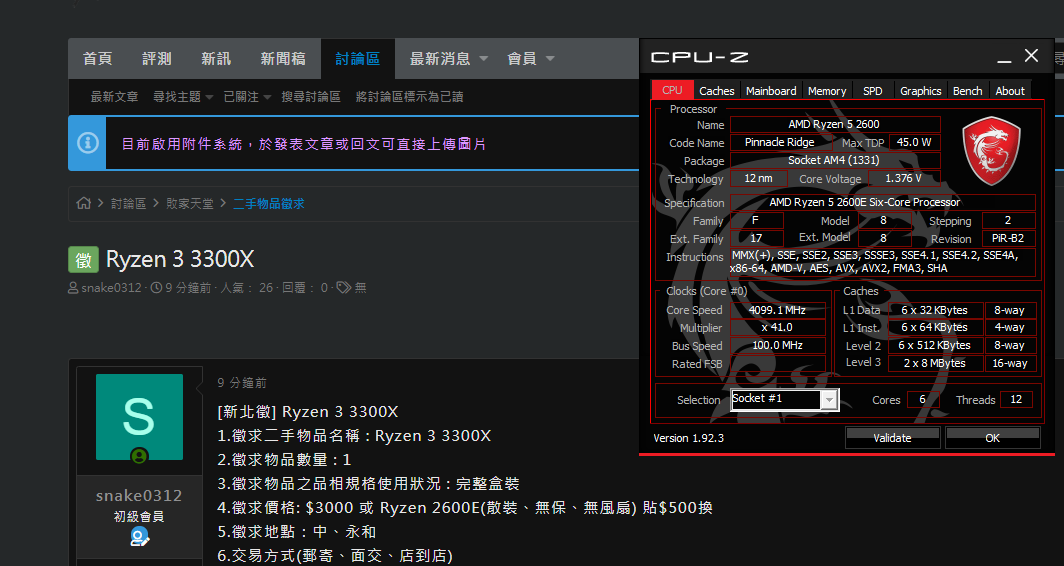Select the CPU tab in CPU-Z

point(672,90)
